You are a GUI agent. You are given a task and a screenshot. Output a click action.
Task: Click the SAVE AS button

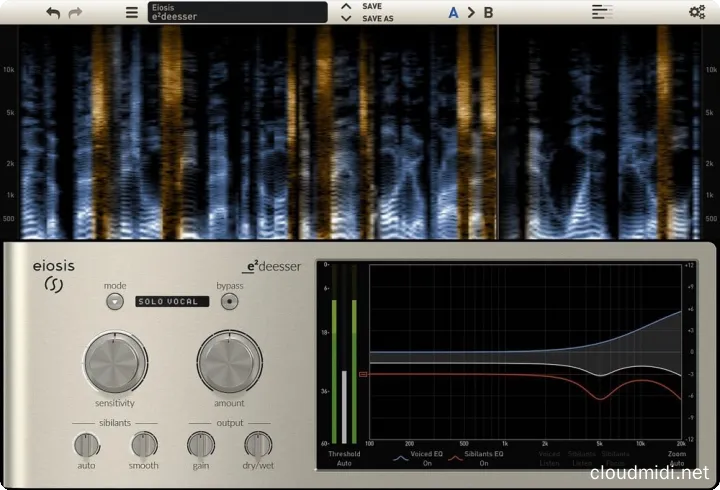coord(376,19)
